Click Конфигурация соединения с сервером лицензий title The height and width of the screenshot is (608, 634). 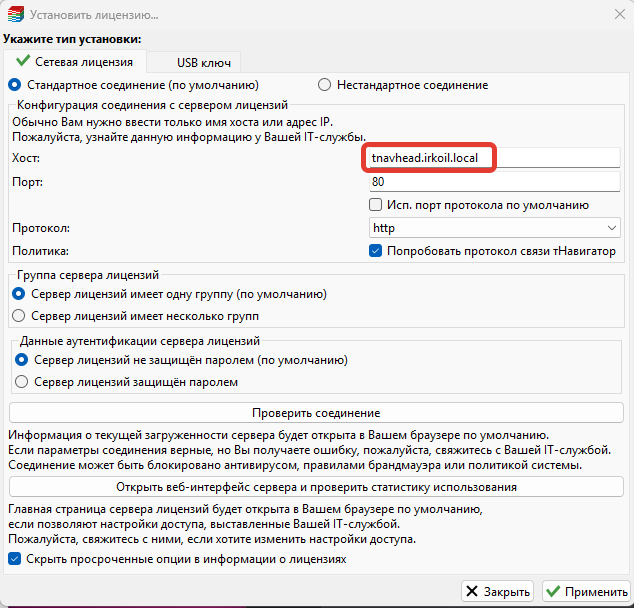pos(152,105)
